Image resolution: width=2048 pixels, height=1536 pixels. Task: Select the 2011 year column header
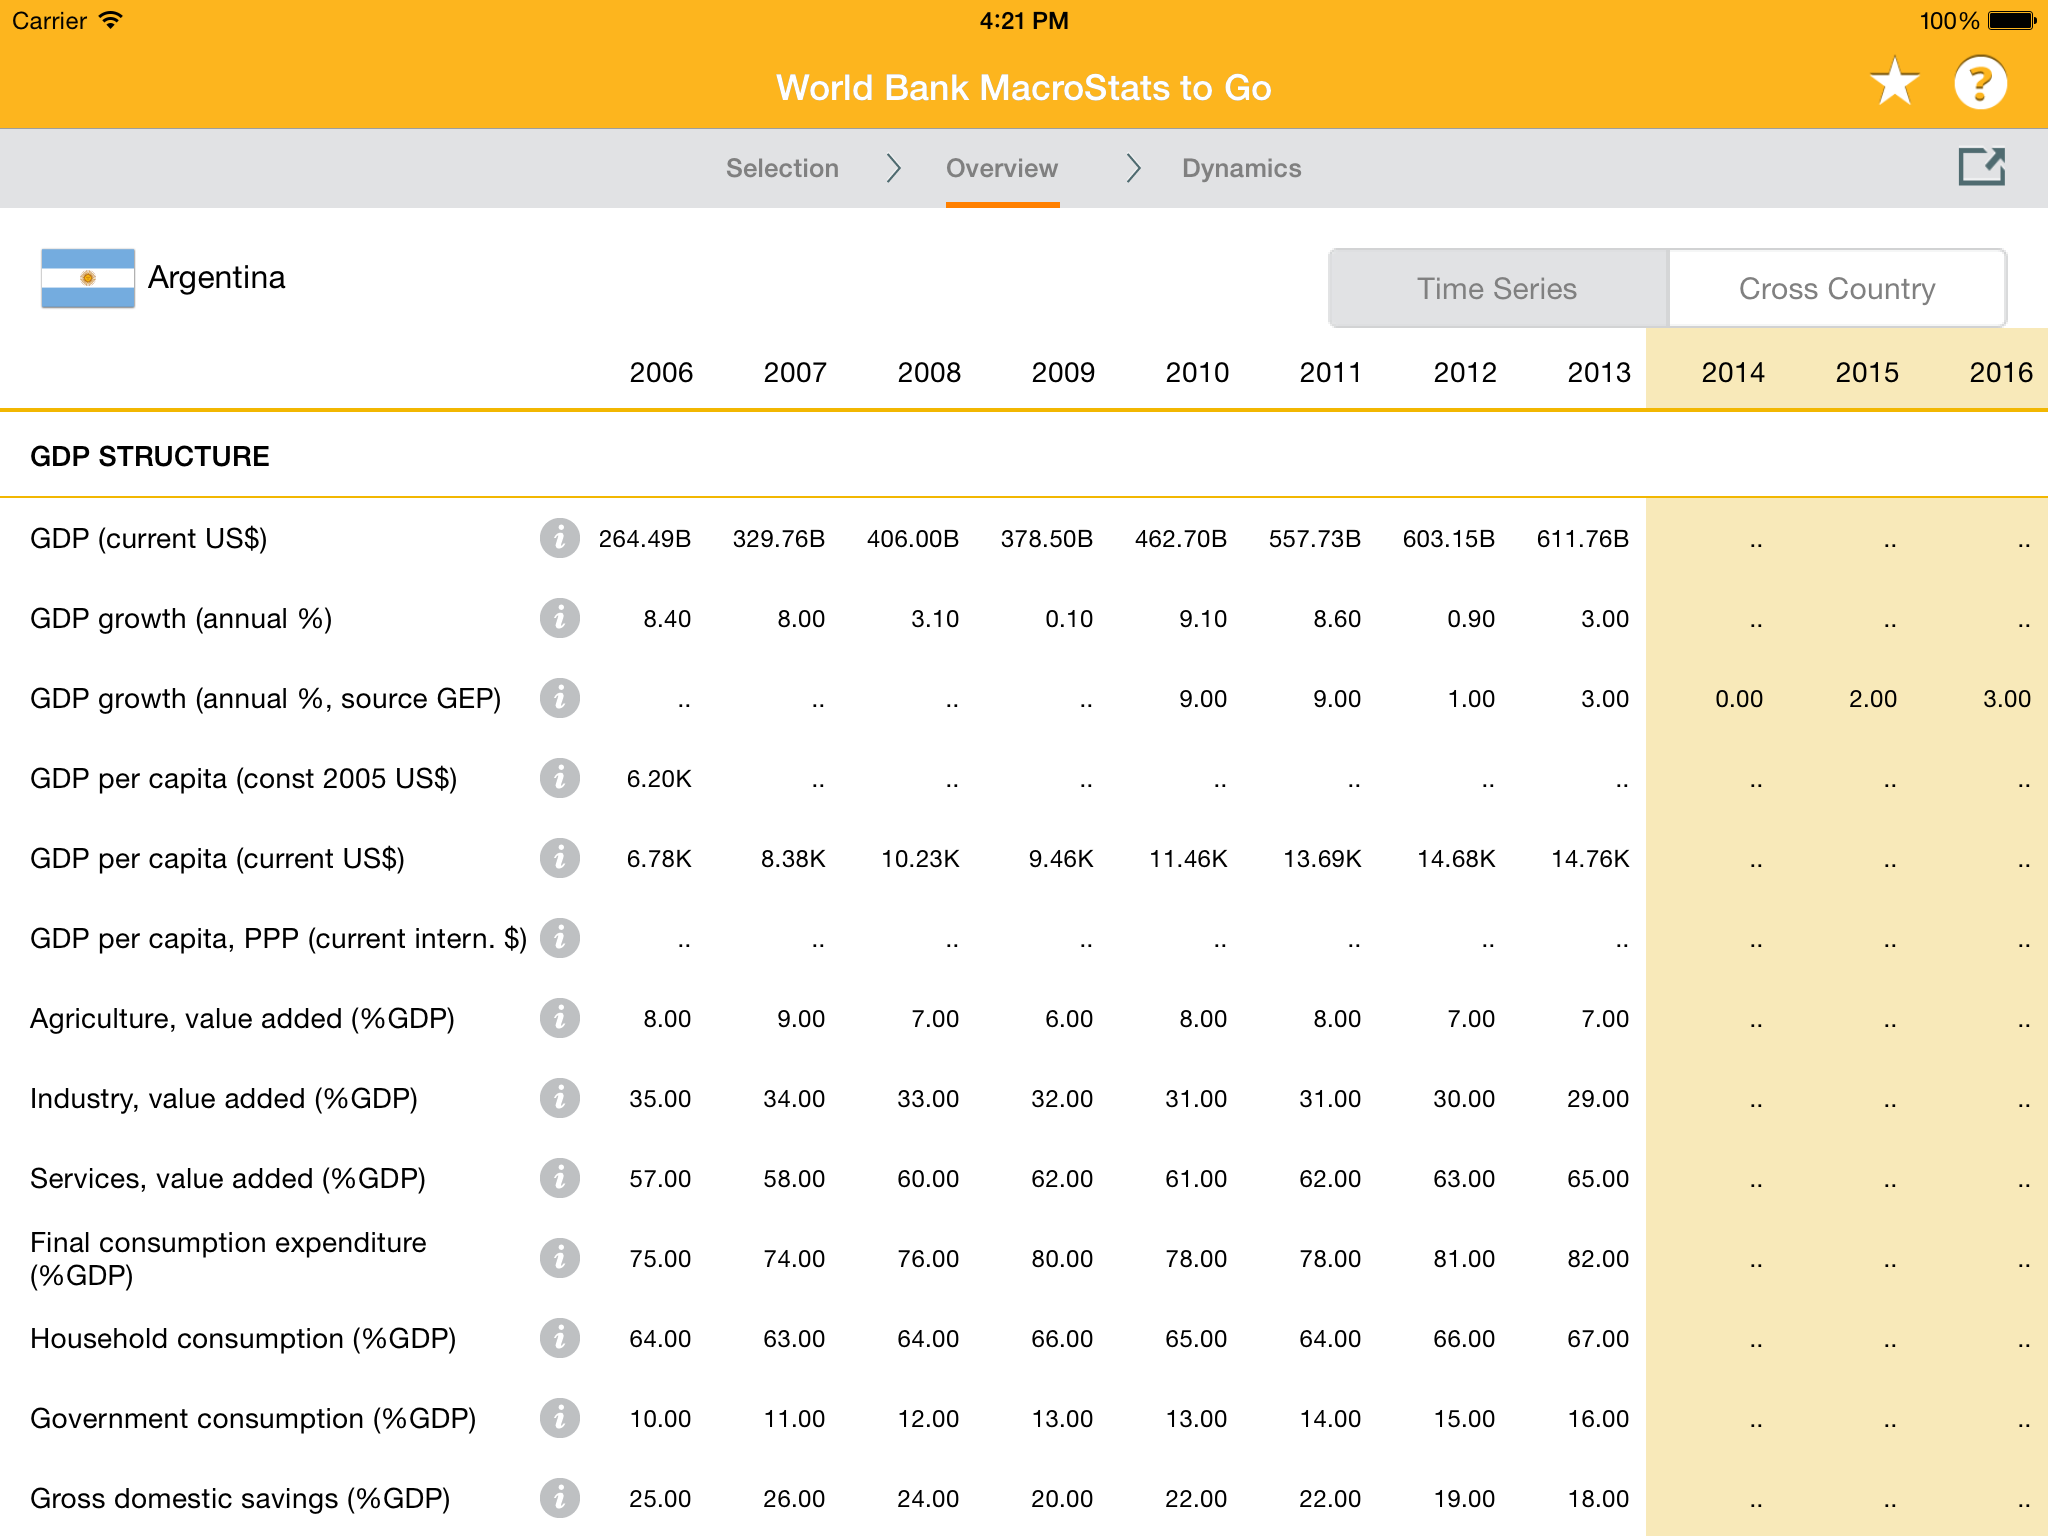[x=1331, y=372]
